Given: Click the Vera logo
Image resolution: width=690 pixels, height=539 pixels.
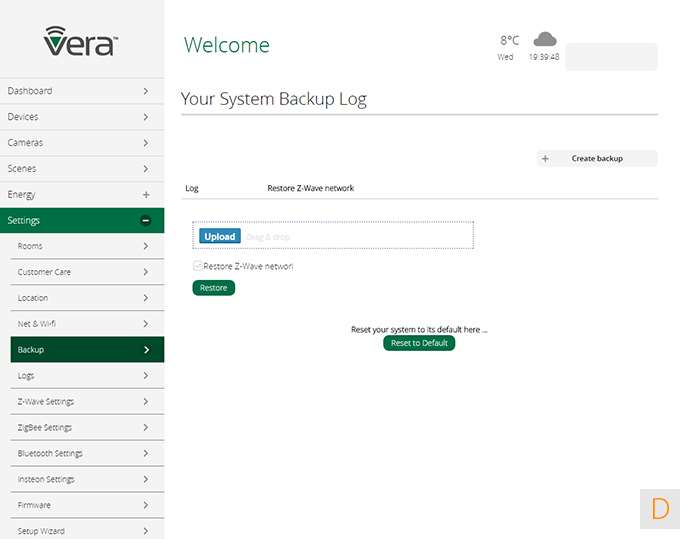Looking at the screenshot, I should [x=81, y=42].
